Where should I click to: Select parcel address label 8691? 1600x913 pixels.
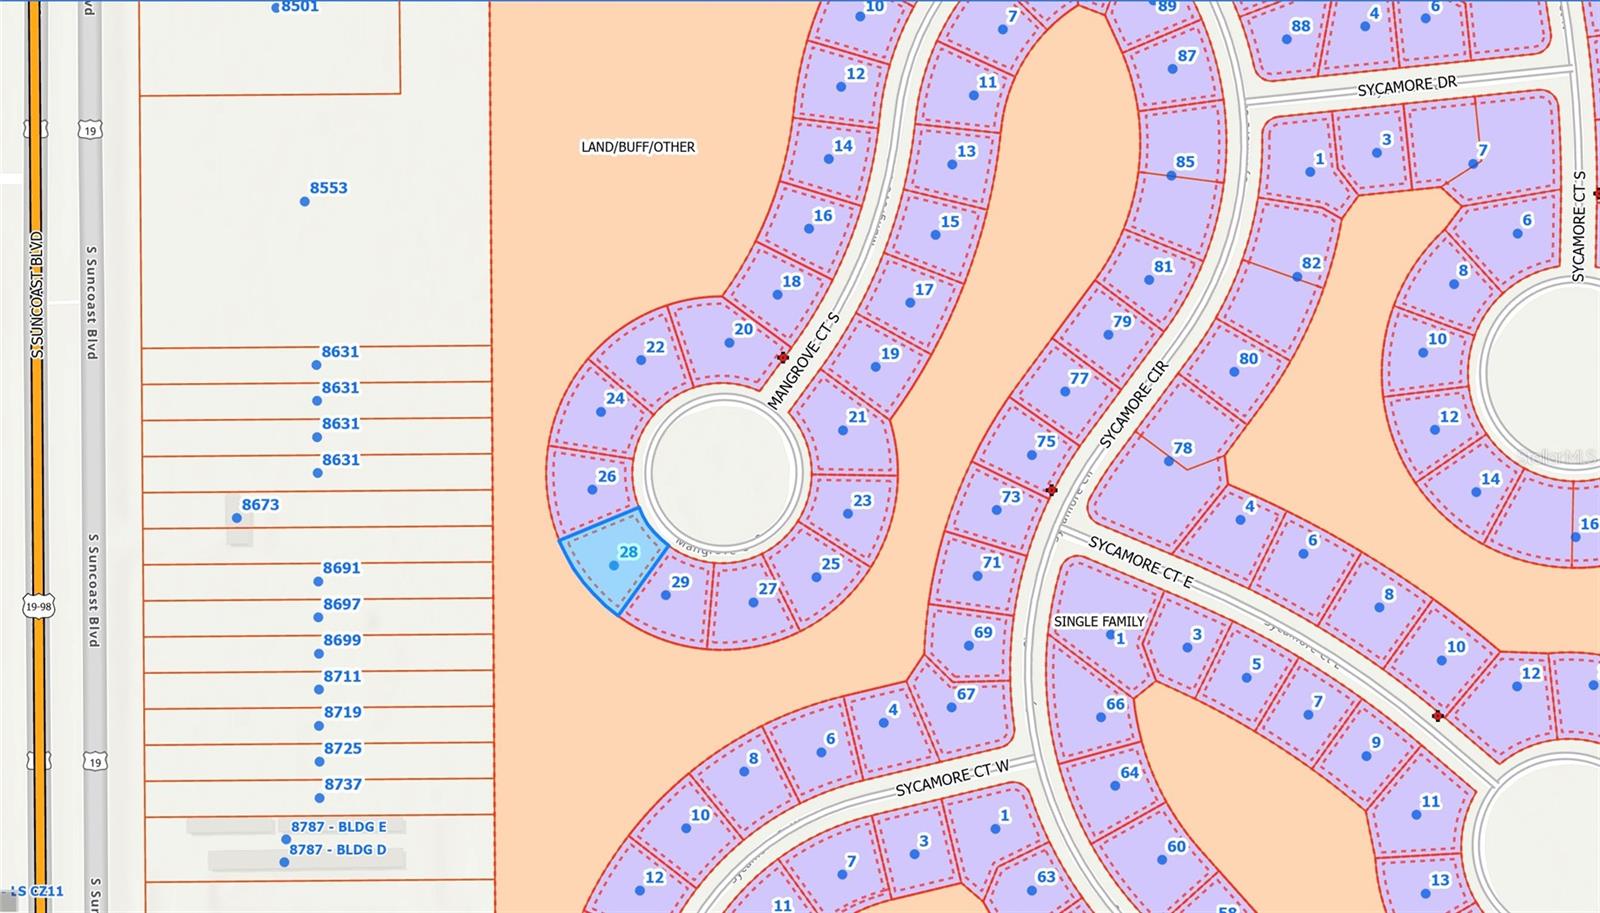click(x=341, y=567)
